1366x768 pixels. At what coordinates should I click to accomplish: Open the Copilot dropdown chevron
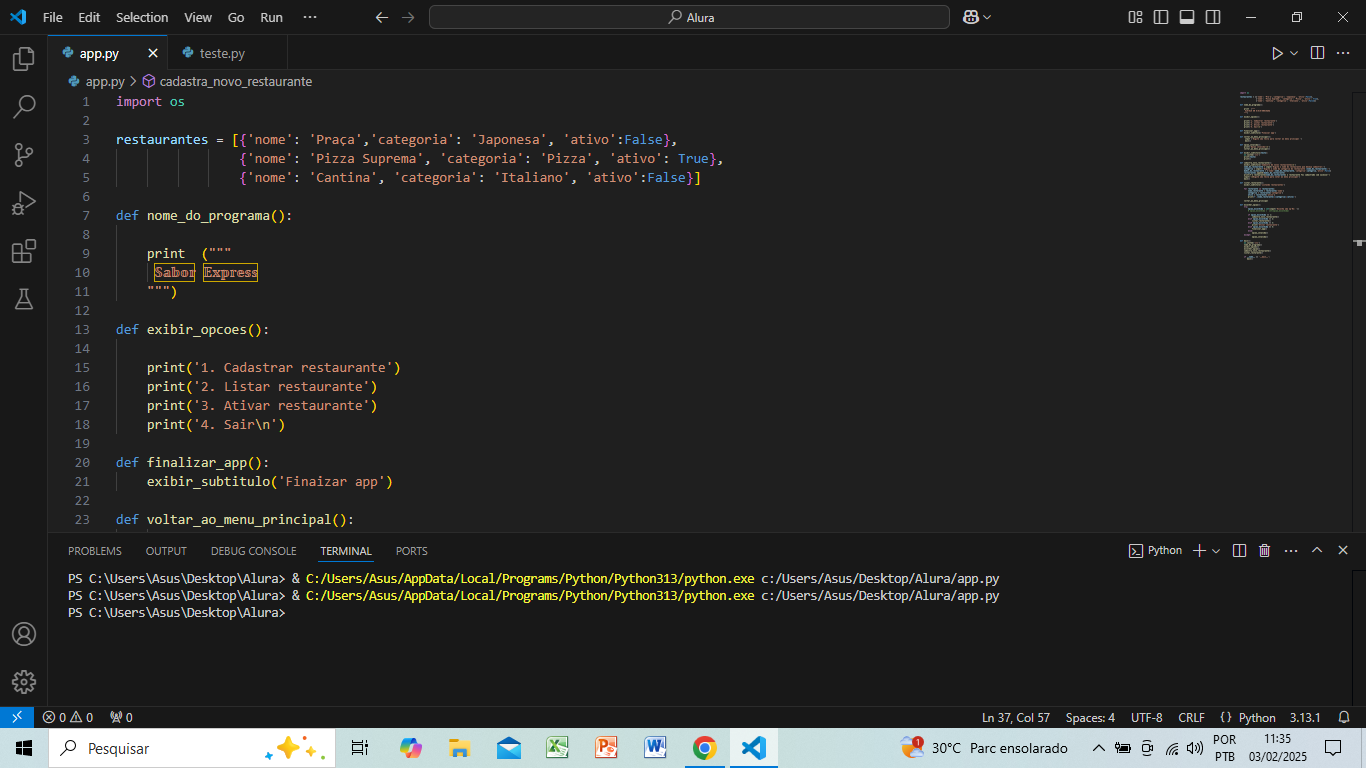point(987,17)
